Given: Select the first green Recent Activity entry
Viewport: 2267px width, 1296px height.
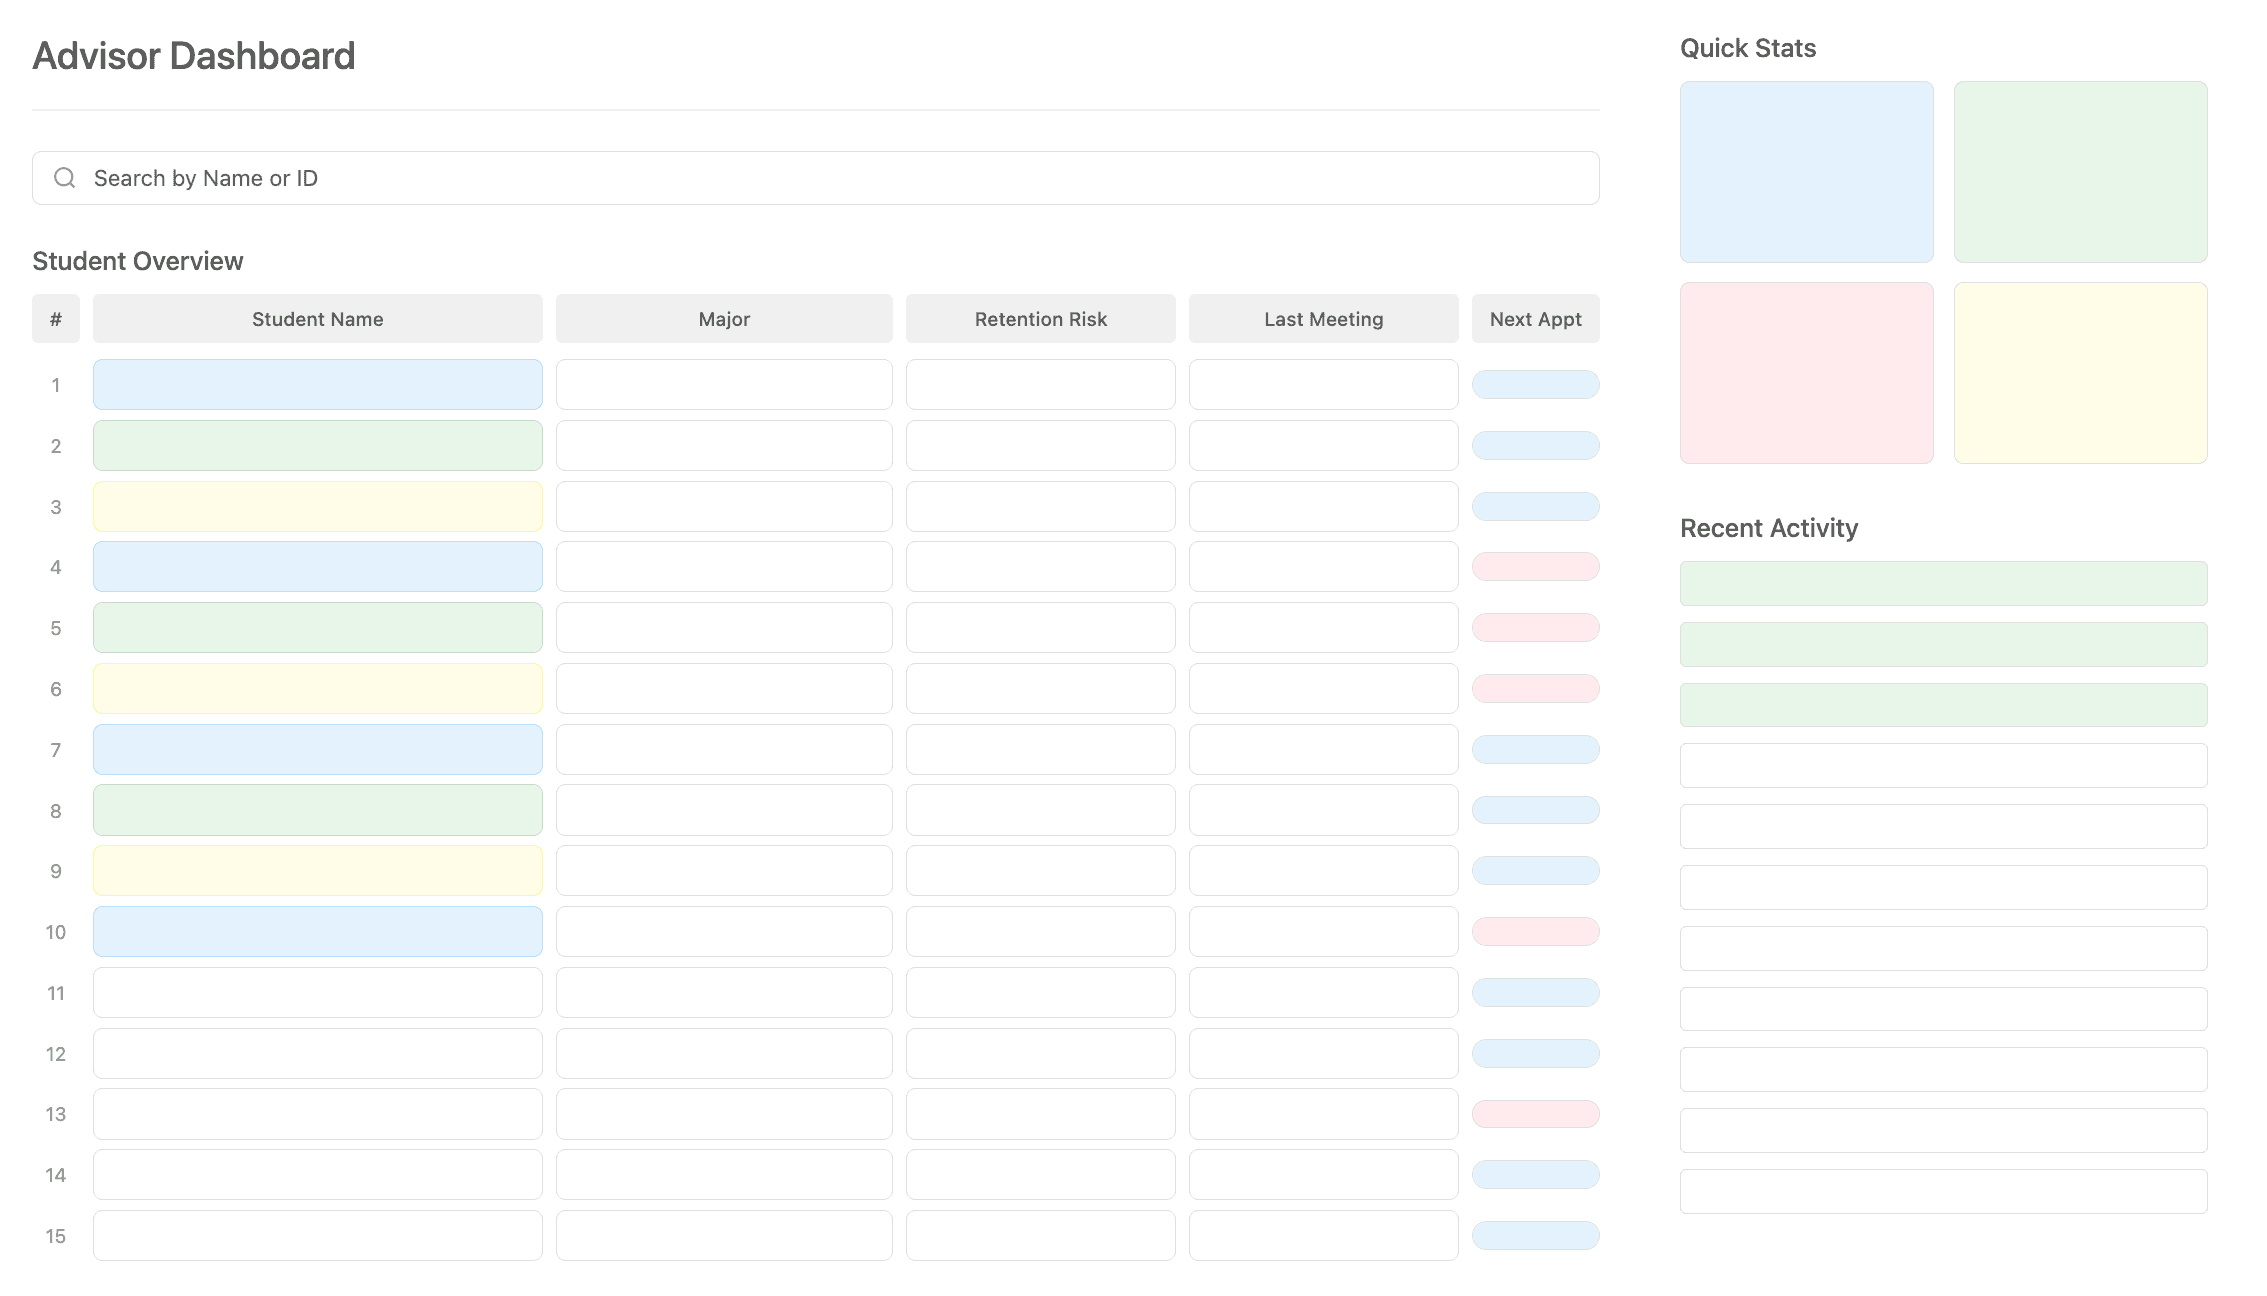Looking at the screenshot, I should [1943, 583].
